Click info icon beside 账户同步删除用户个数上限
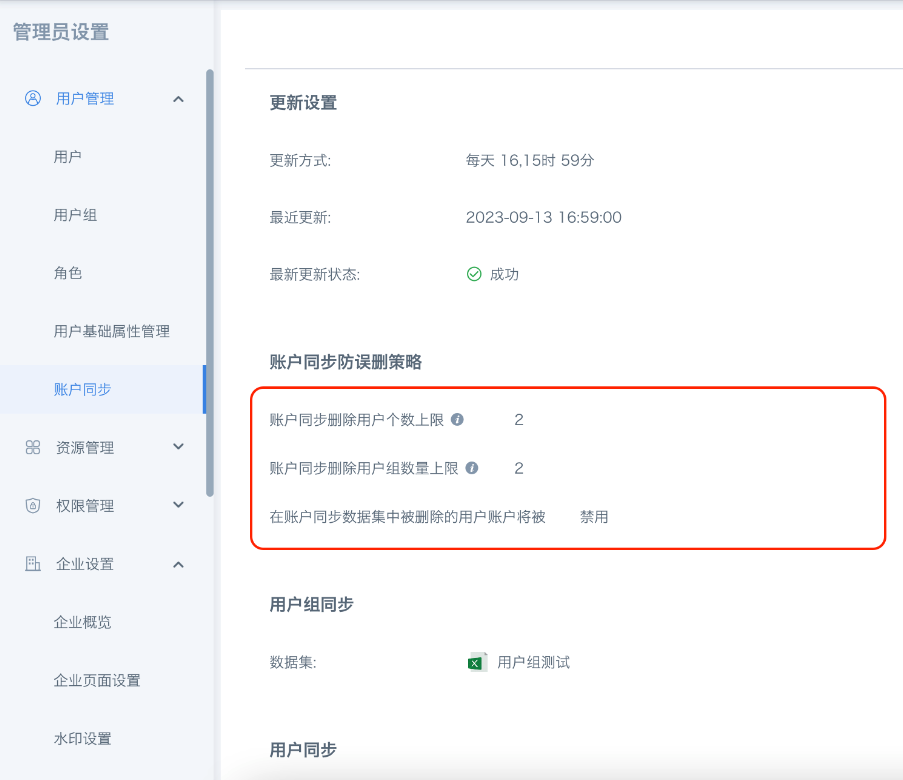The image size is (903, 780). tap(457, 420)
